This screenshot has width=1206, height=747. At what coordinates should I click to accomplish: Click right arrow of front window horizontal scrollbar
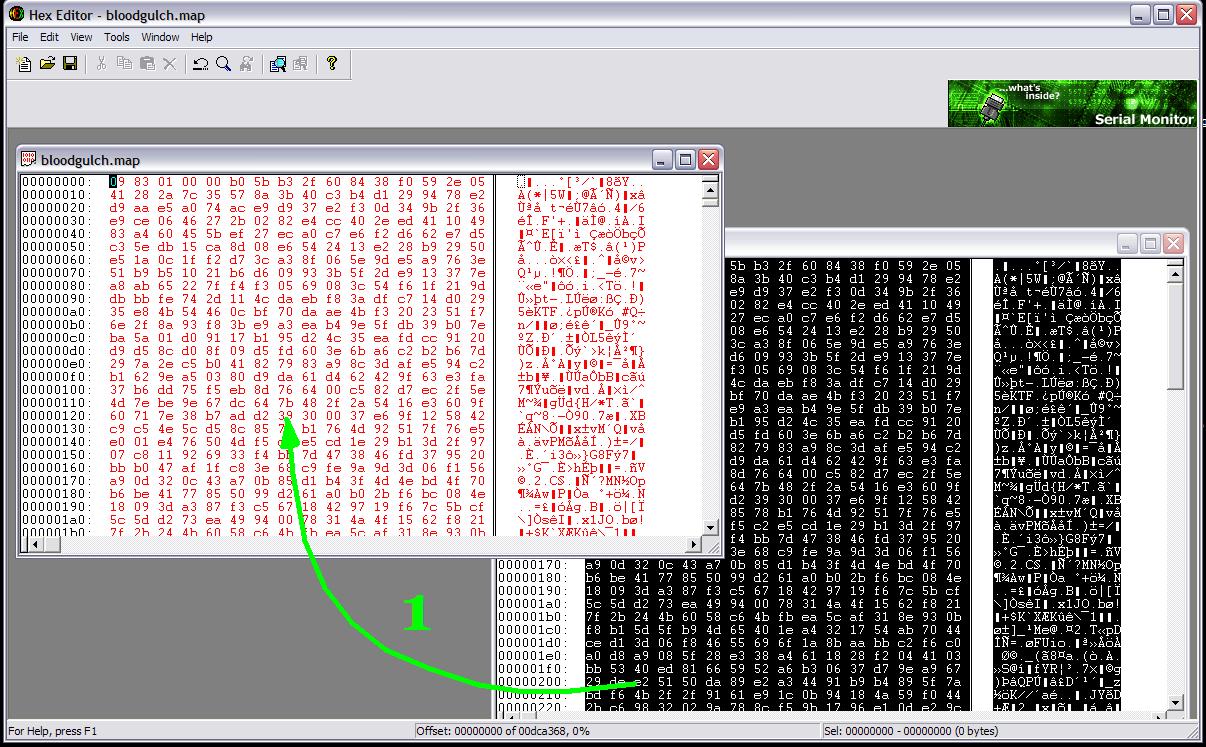tap(694, 544)
